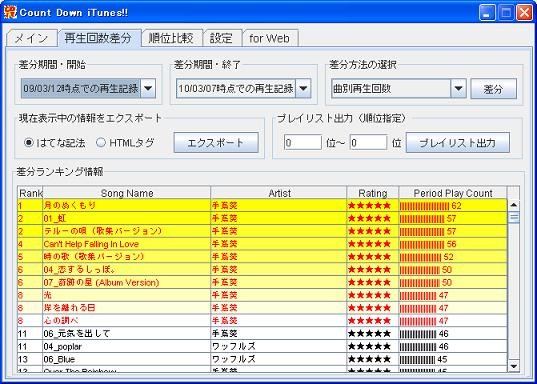The width and height of the screenshot is (537, 384).
Task: Click the Artist column header
Action: point(279,193)
